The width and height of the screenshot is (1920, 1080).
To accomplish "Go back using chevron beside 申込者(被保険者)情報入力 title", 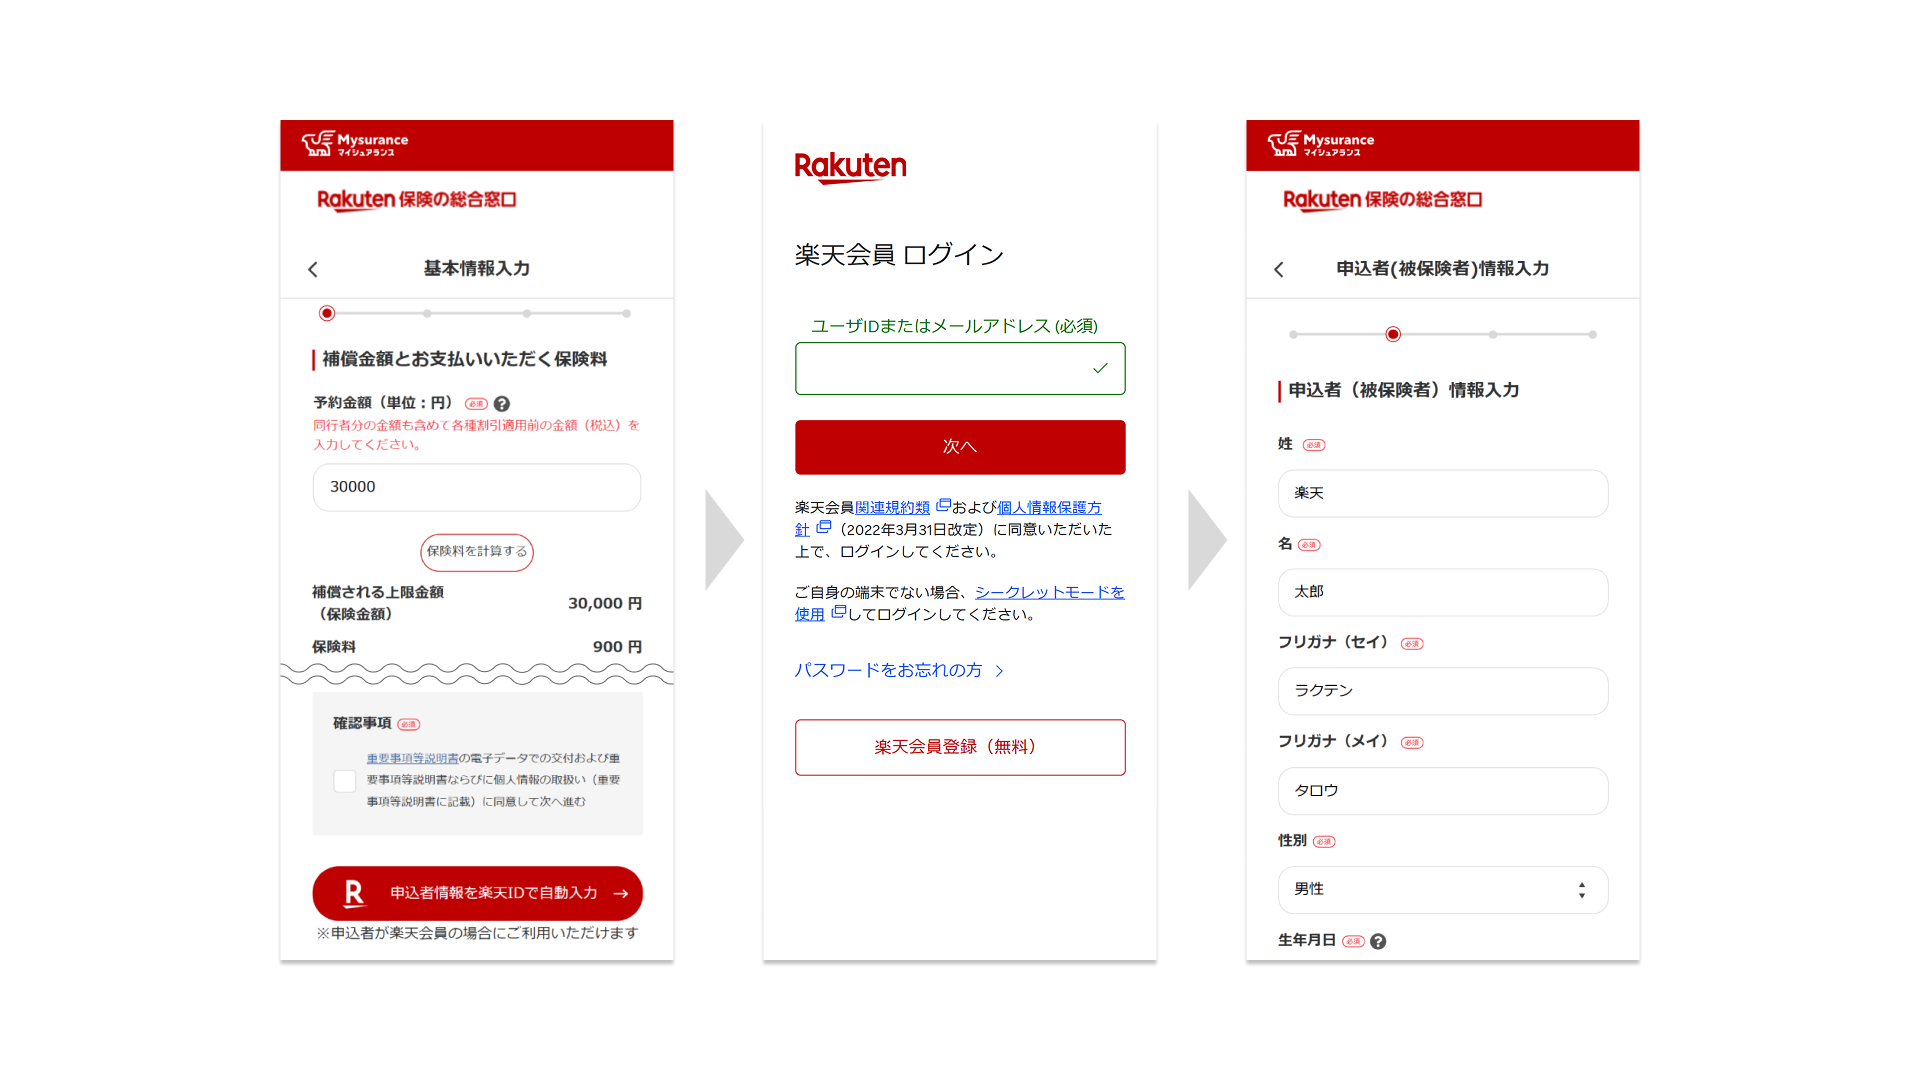I will [x=1279, y=269].
